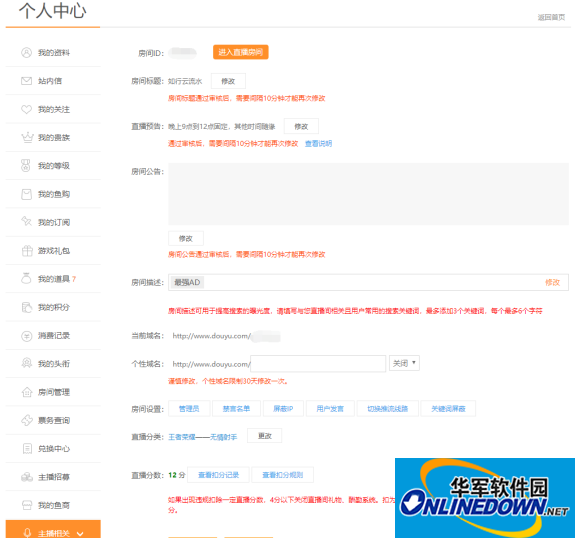Screen dimensions: 575x538
Task: Click the 切换推流线路 button
Action: click(388, 409)
